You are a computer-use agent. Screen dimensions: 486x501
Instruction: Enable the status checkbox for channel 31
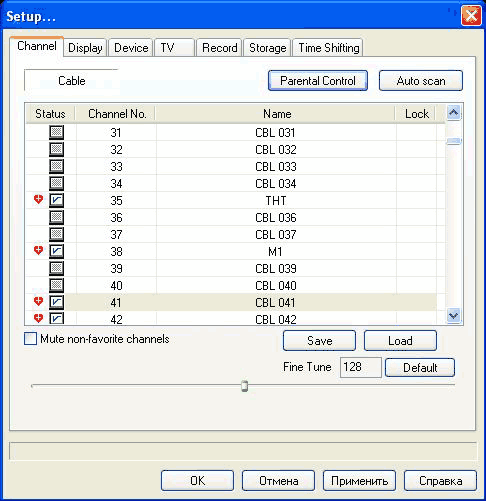pyautogui.click(x=56, y=132)
